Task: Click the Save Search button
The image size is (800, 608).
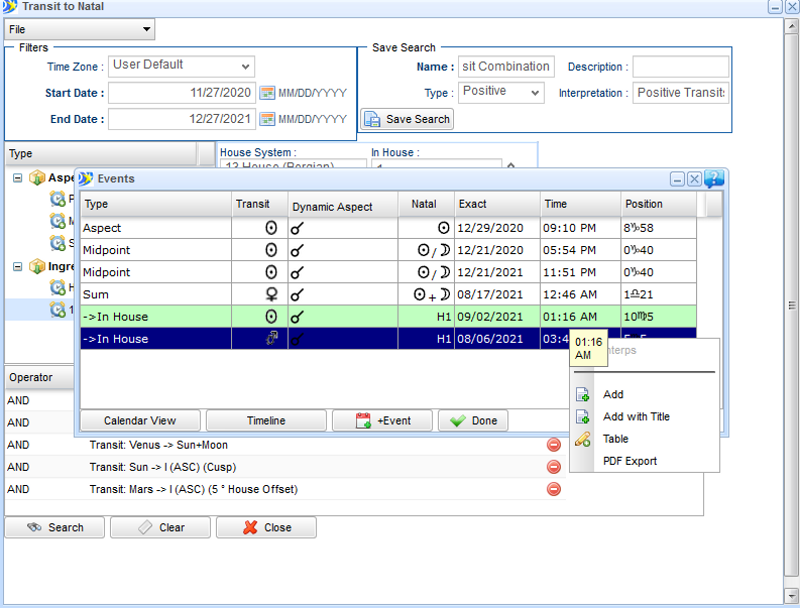Action: (x=407, y=119)
